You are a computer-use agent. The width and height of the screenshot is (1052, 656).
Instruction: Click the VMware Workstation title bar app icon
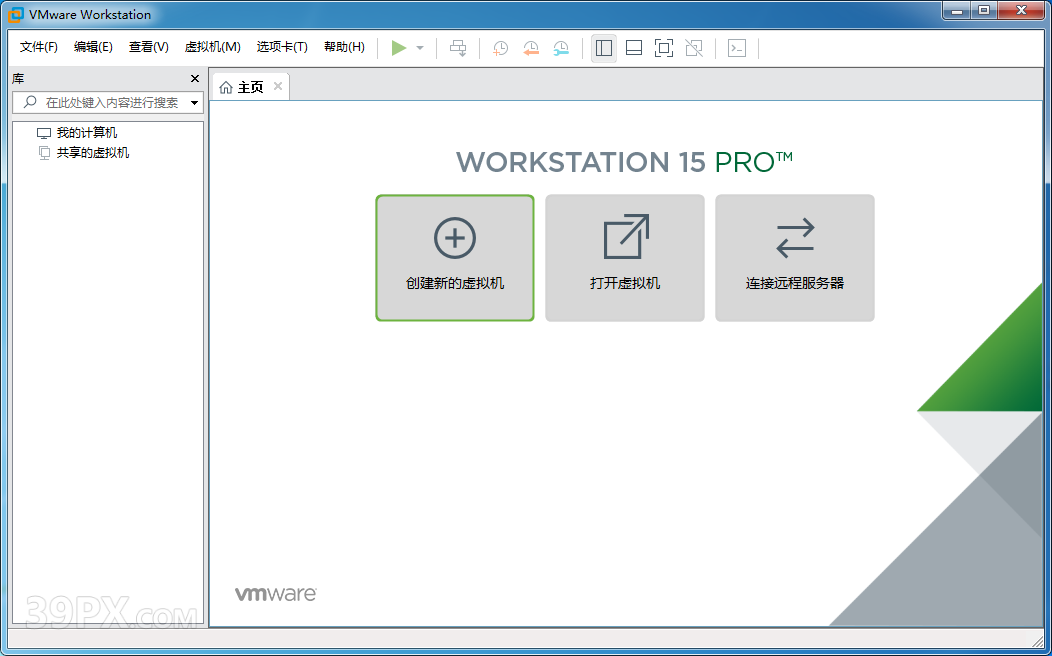click(x=15, y=14)
